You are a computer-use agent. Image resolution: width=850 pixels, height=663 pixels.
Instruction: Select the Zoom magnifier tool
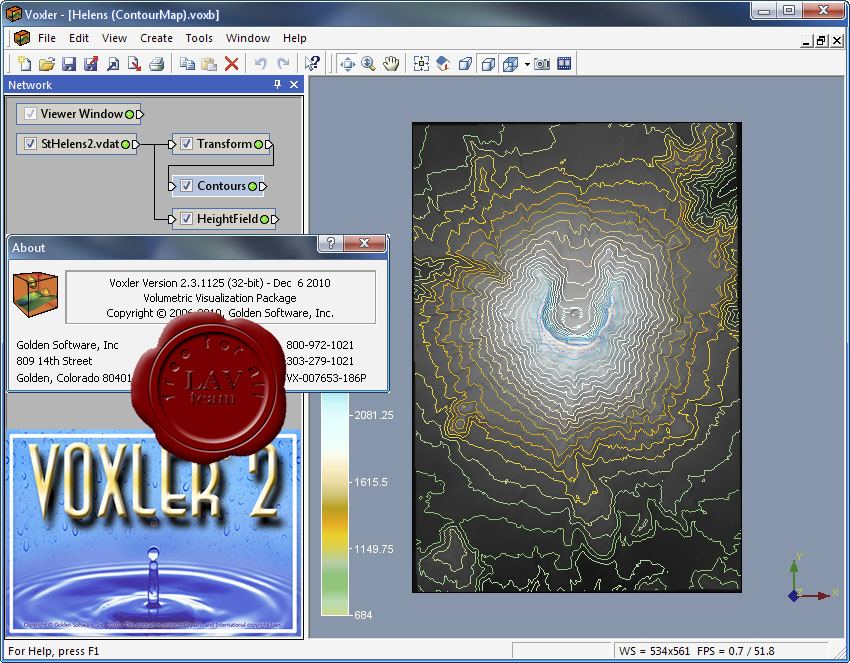tap(369, 64)
